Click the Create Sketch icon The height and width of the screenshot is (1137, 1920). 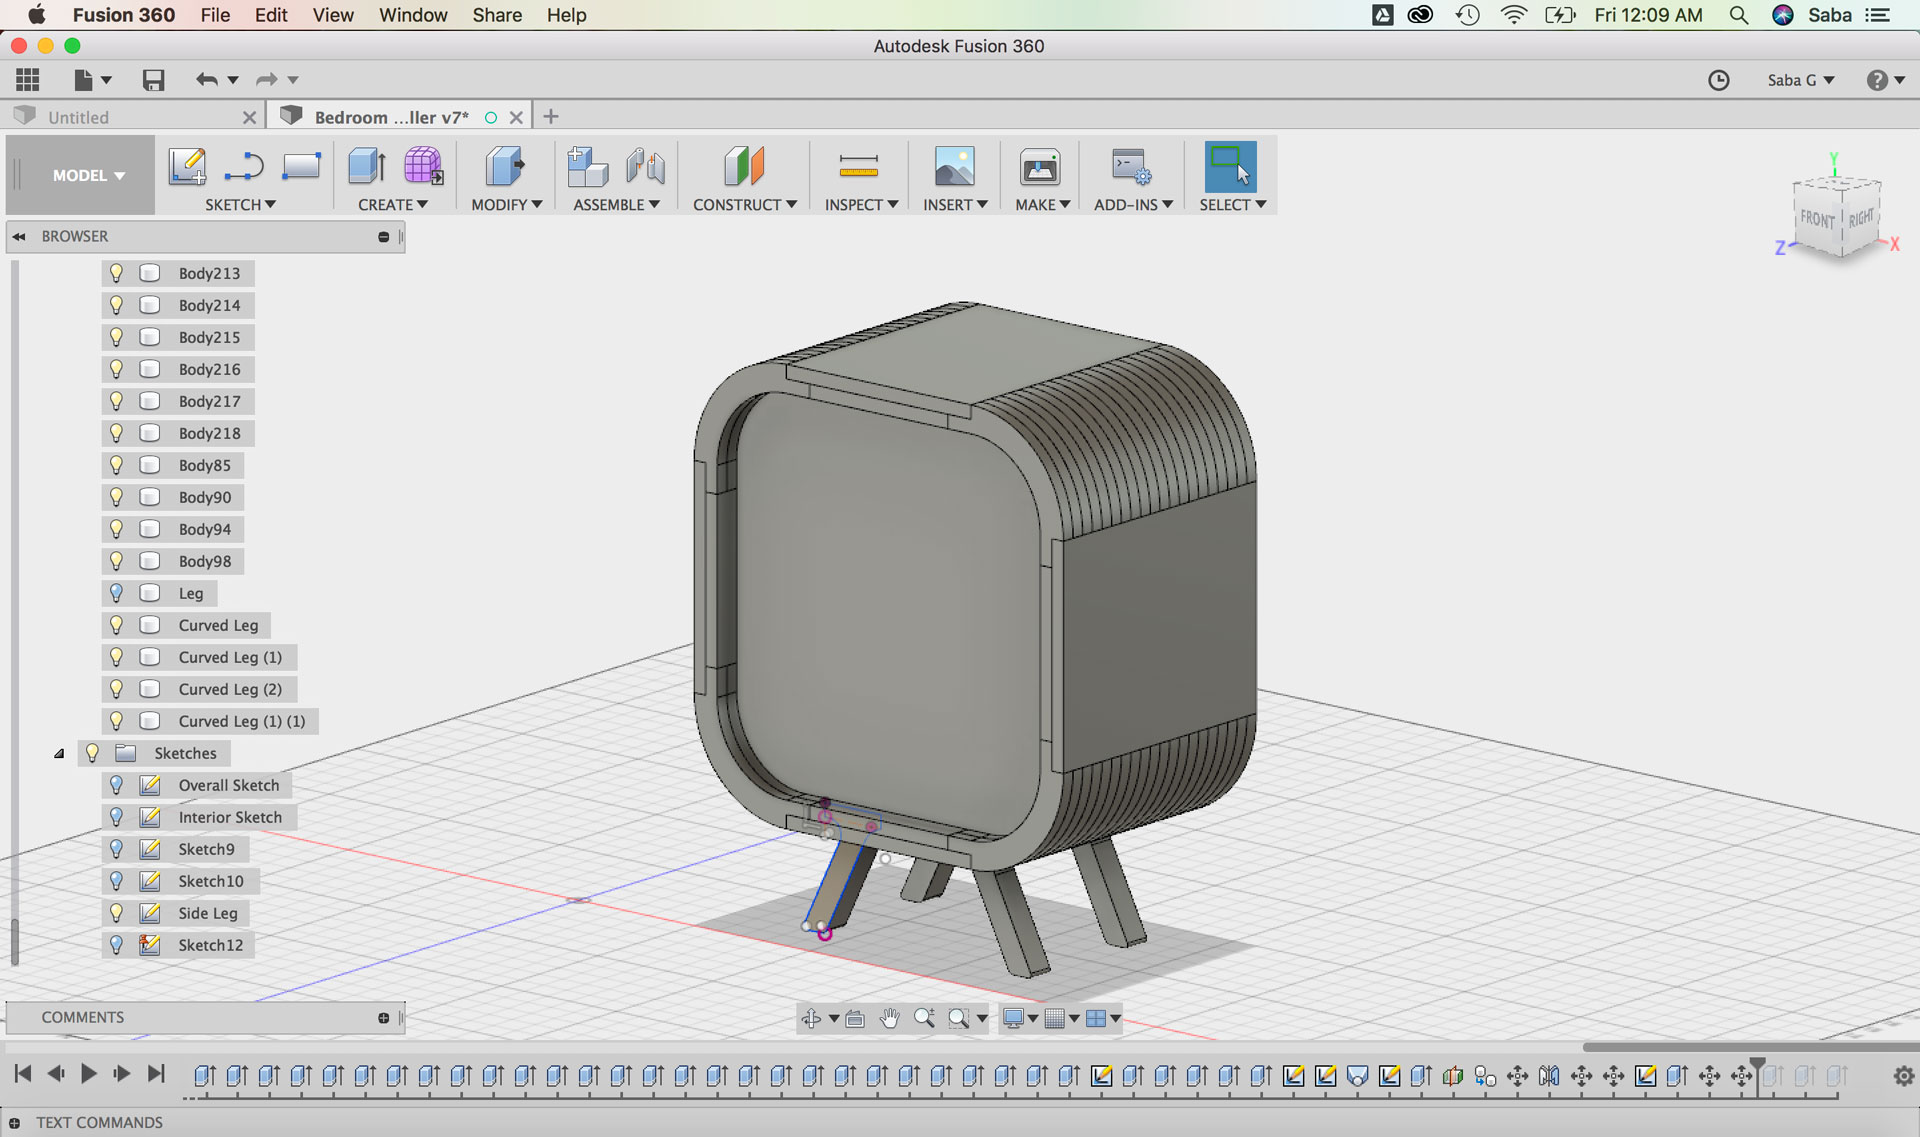click(187, 166)
